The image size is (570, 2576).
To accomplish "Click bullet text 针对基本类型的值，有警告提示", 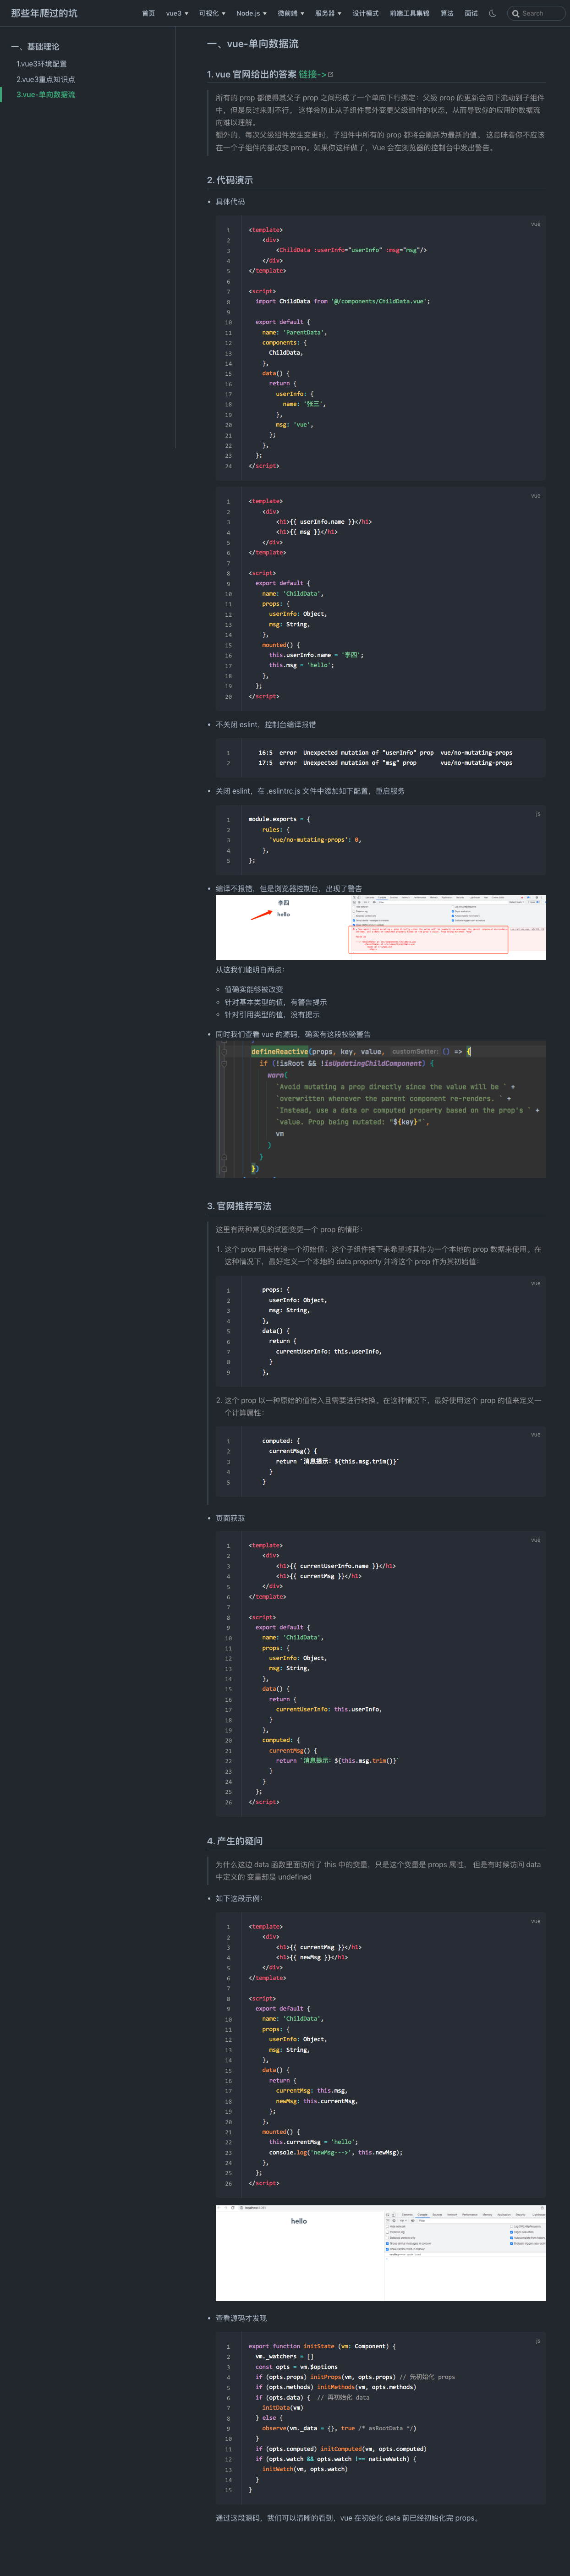I will click(x=275, y=1002).
